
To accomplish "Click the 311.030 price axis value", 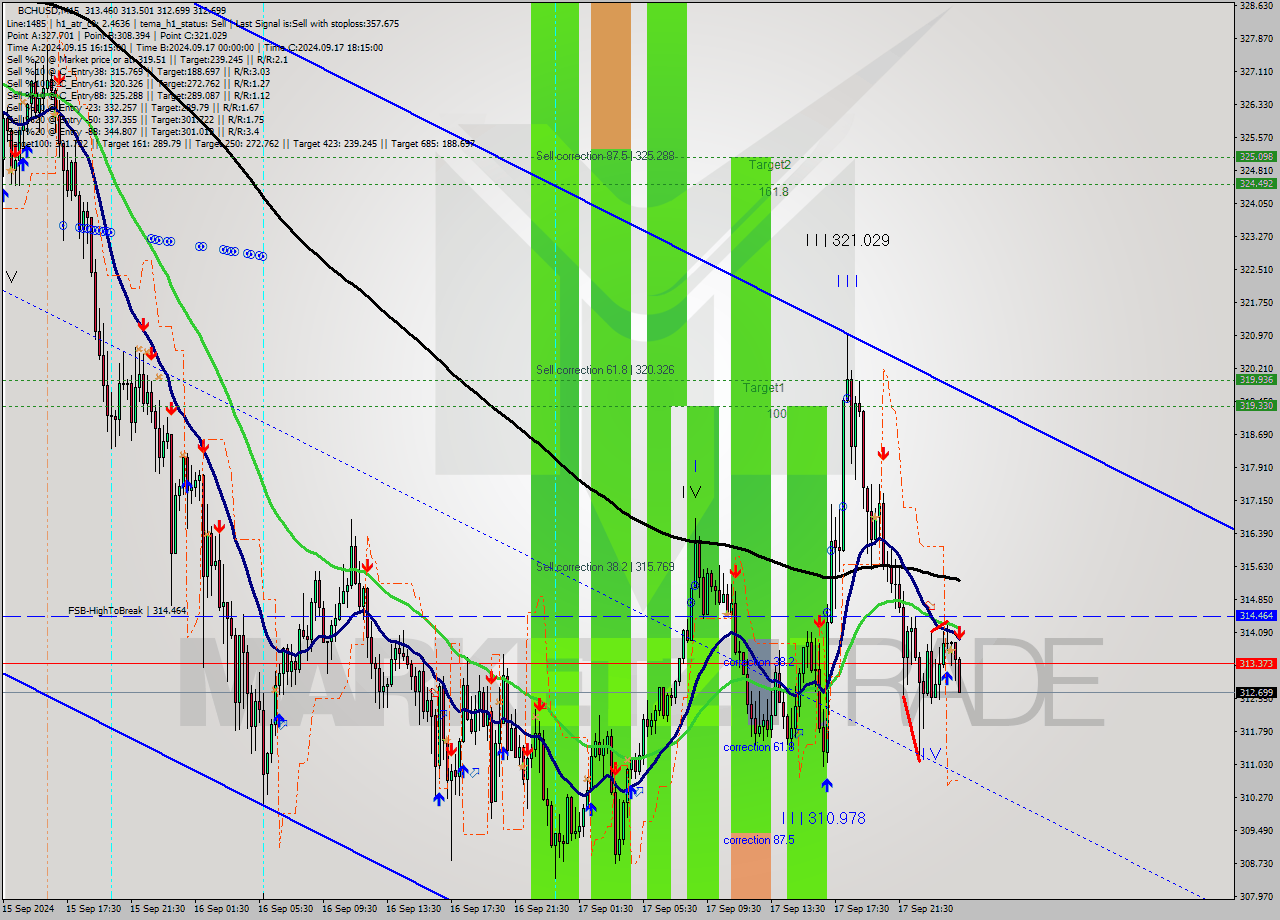I will (1256, 764).
